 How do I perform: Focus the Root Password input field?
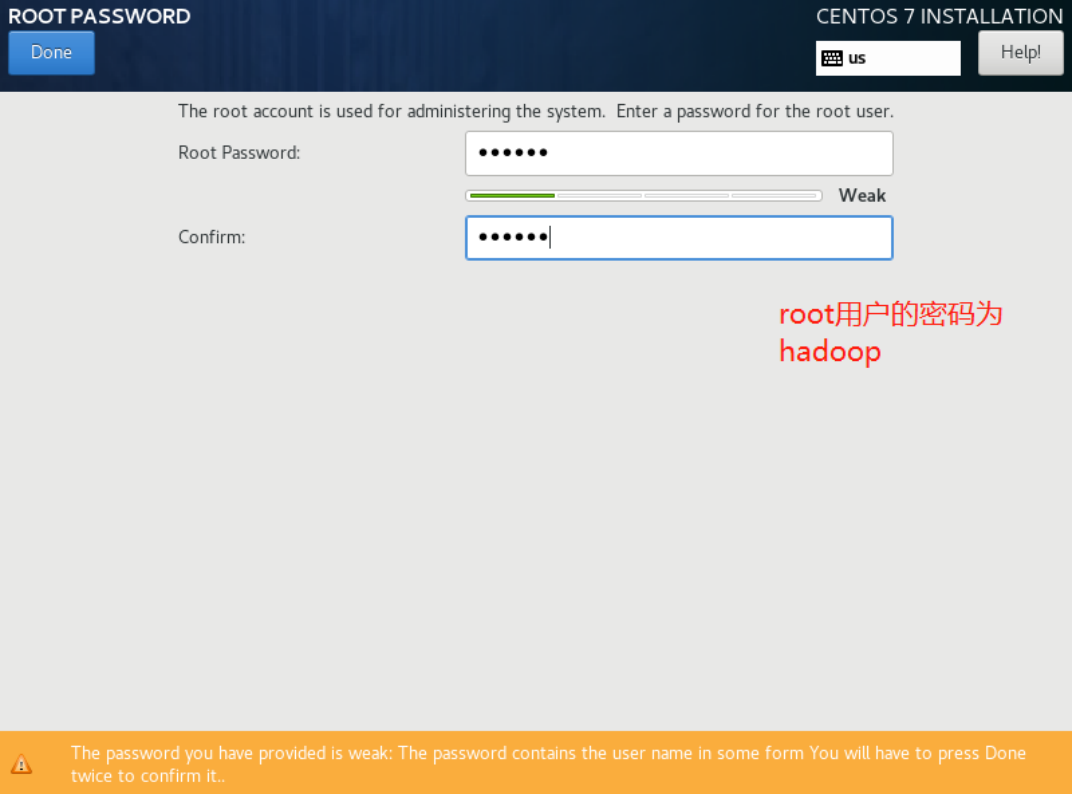[x=679, y=153]
